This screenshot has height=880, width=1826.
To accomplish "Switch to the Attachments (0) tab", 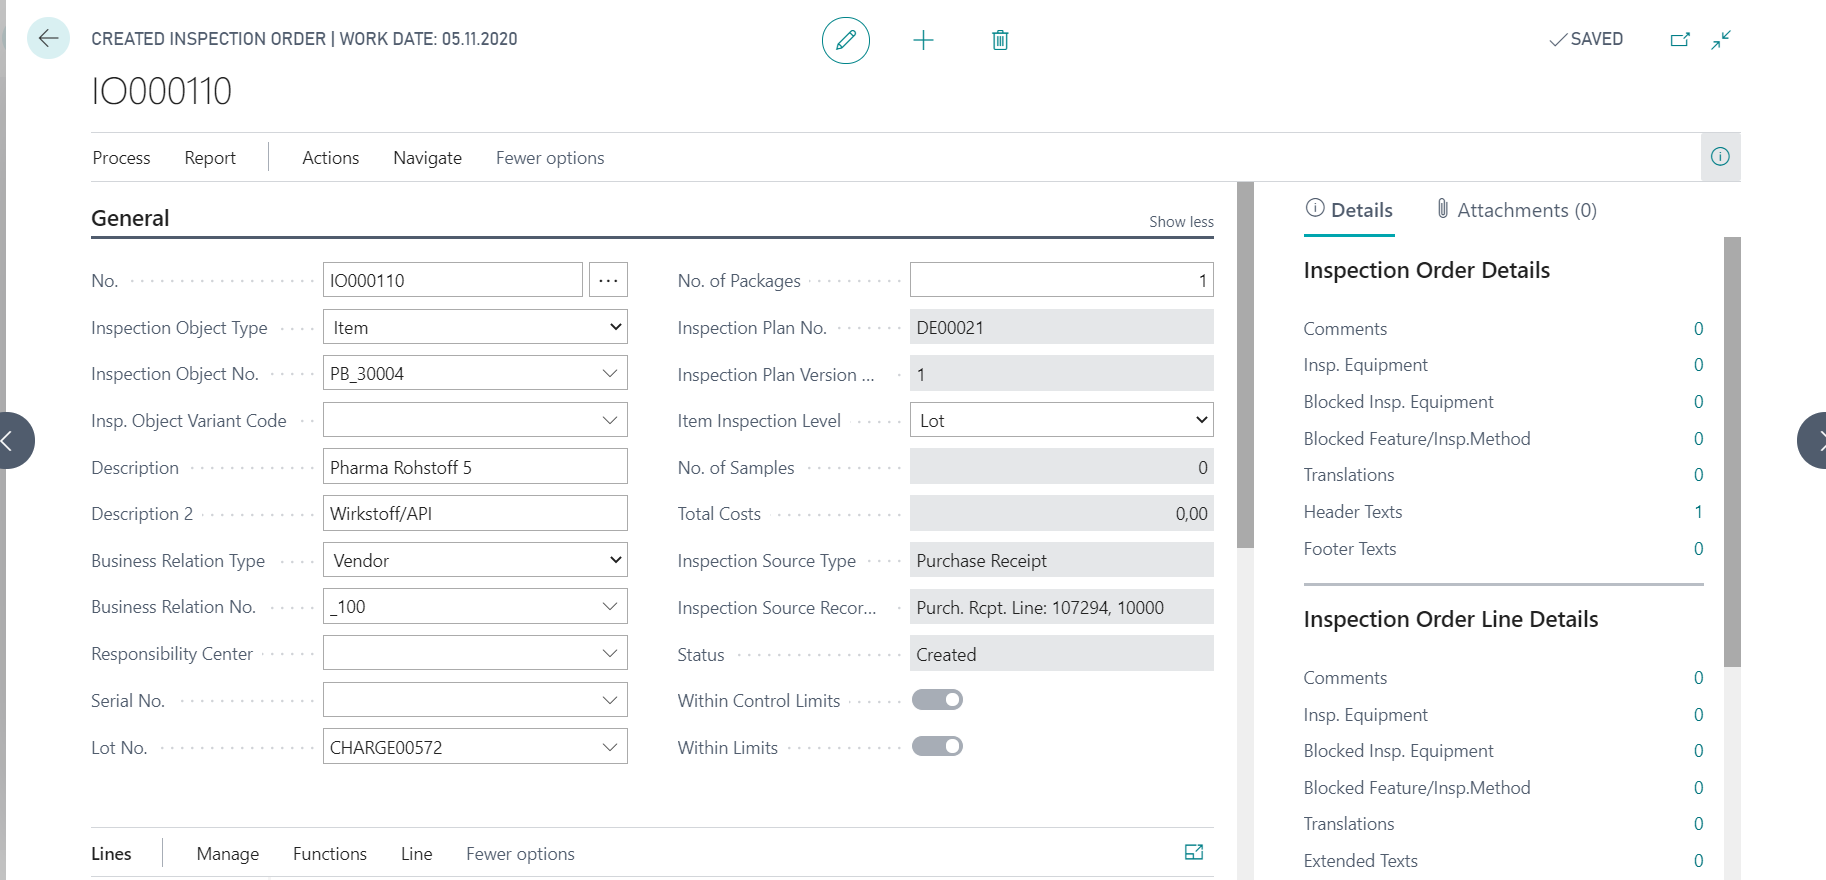I will pos(1516,210).
